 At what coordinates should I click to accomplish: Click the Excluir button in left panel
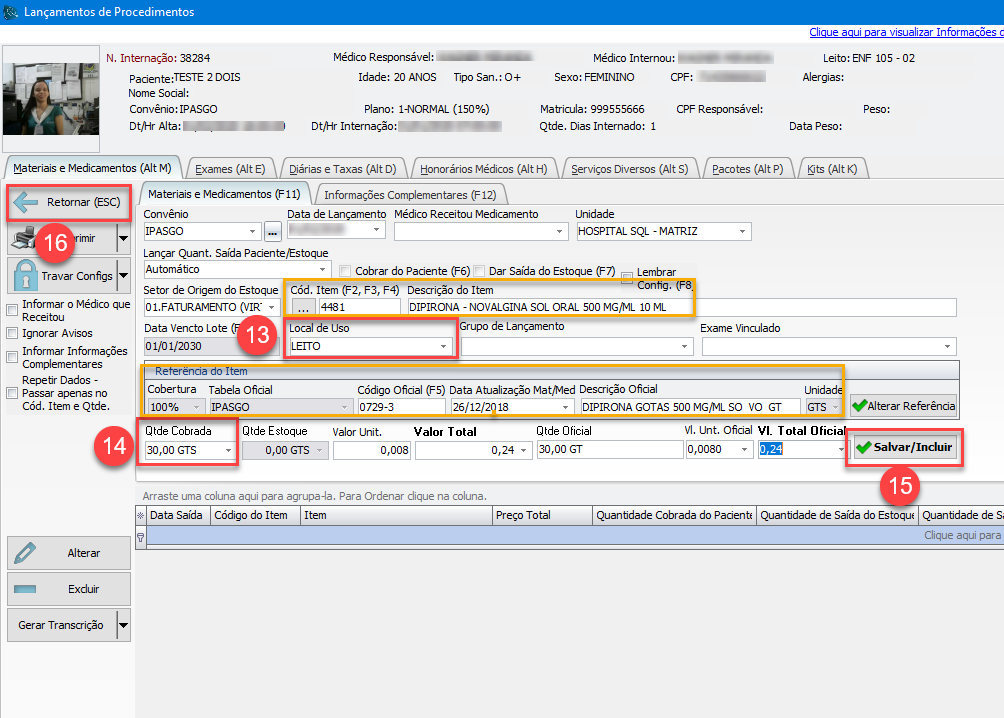tap(69, 589)
